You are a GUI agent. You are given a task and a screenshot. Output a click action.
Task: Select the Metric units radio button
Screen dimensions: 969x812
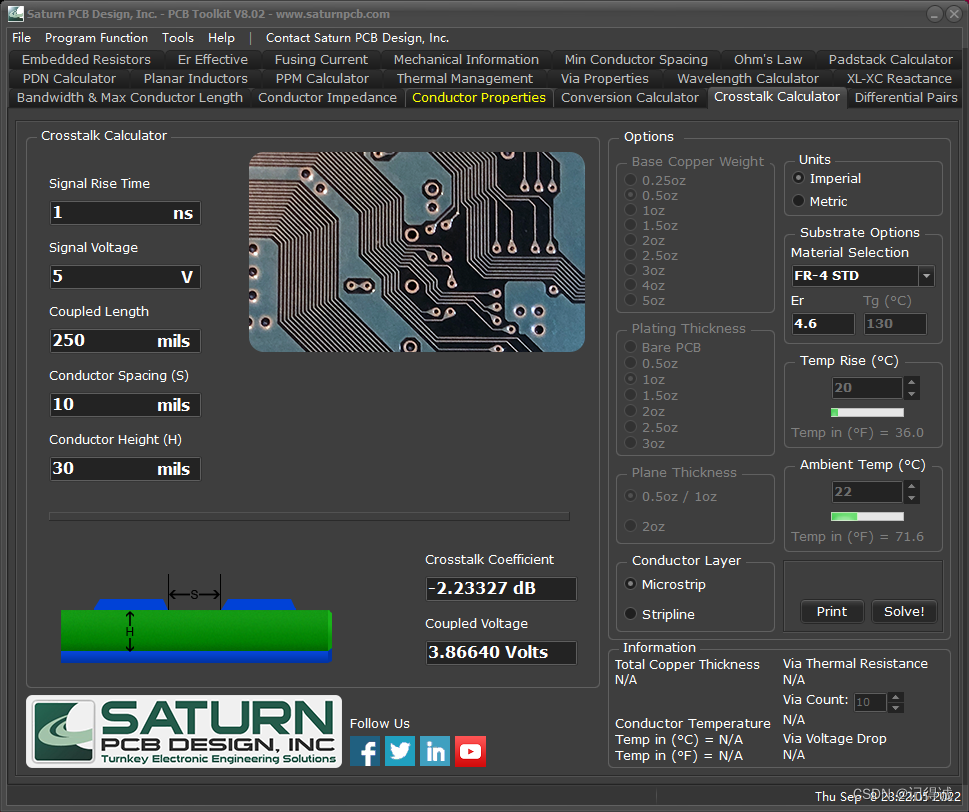click(x=799, y=201)
